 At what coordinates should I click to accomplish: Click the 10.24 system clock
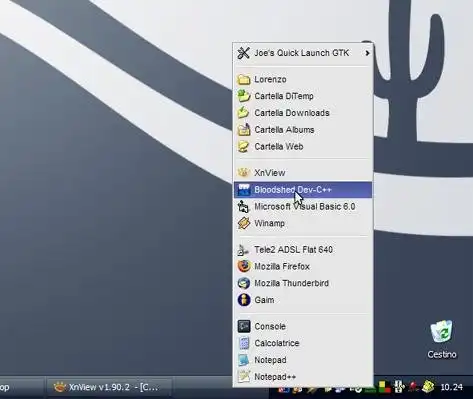tap(451, 387)
